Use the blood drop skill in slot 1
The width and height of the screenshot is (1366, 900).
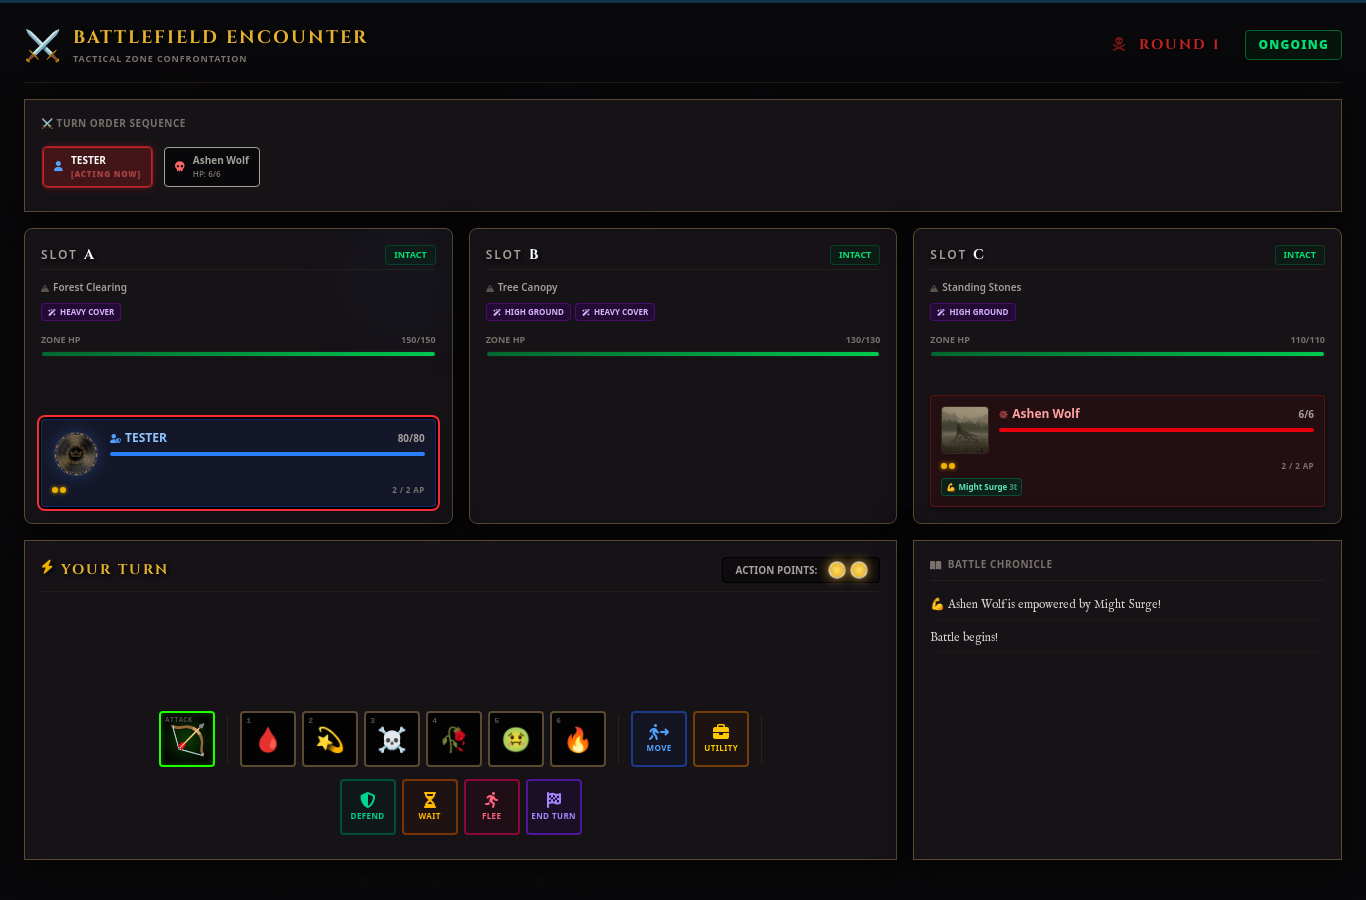[268, 739]
